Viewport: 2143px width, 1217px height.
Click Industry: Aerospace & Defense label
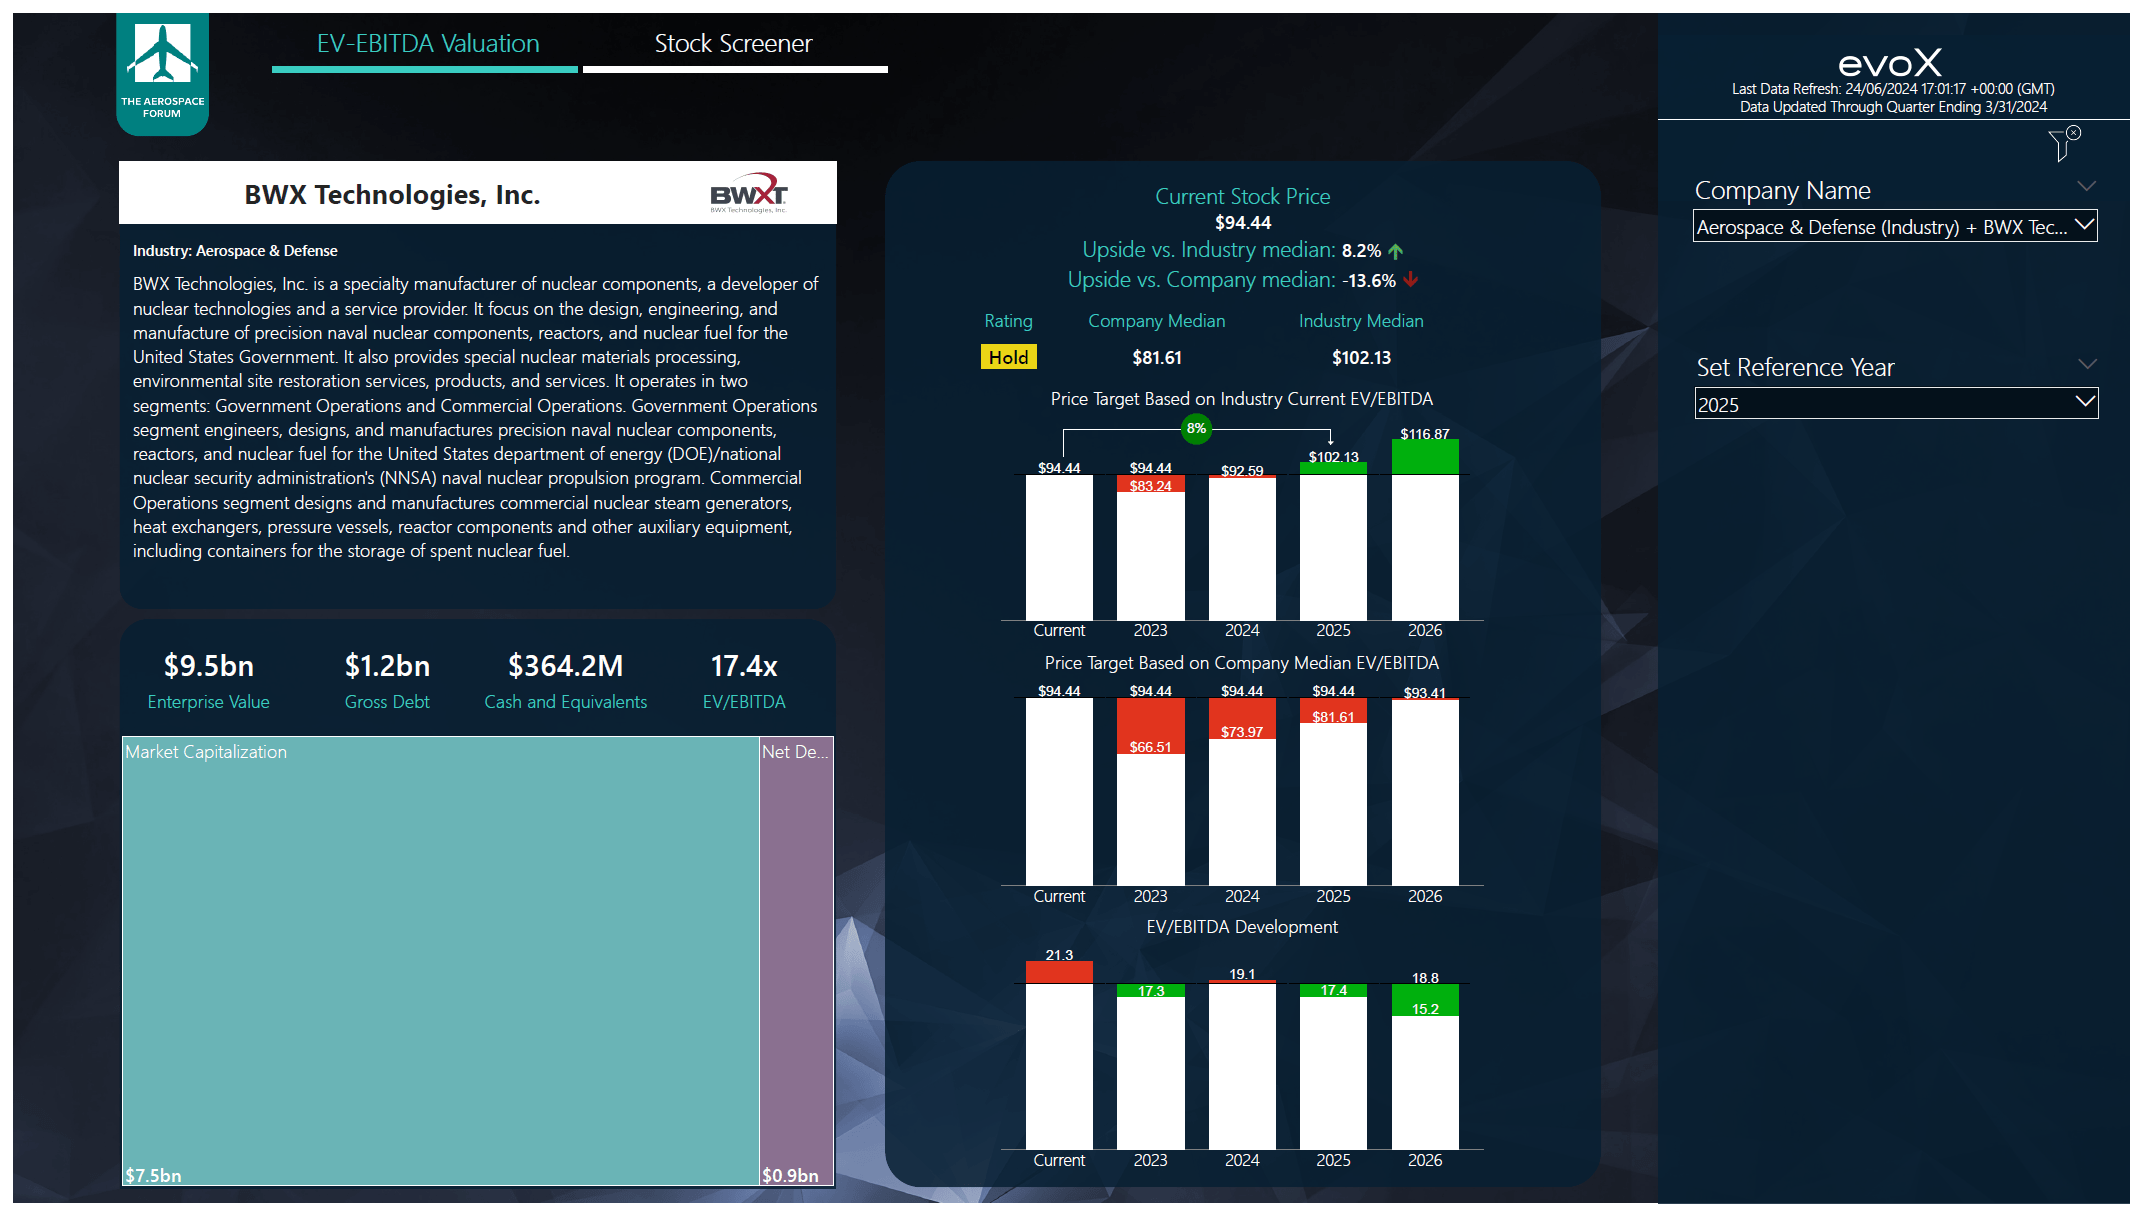point(235,251)
